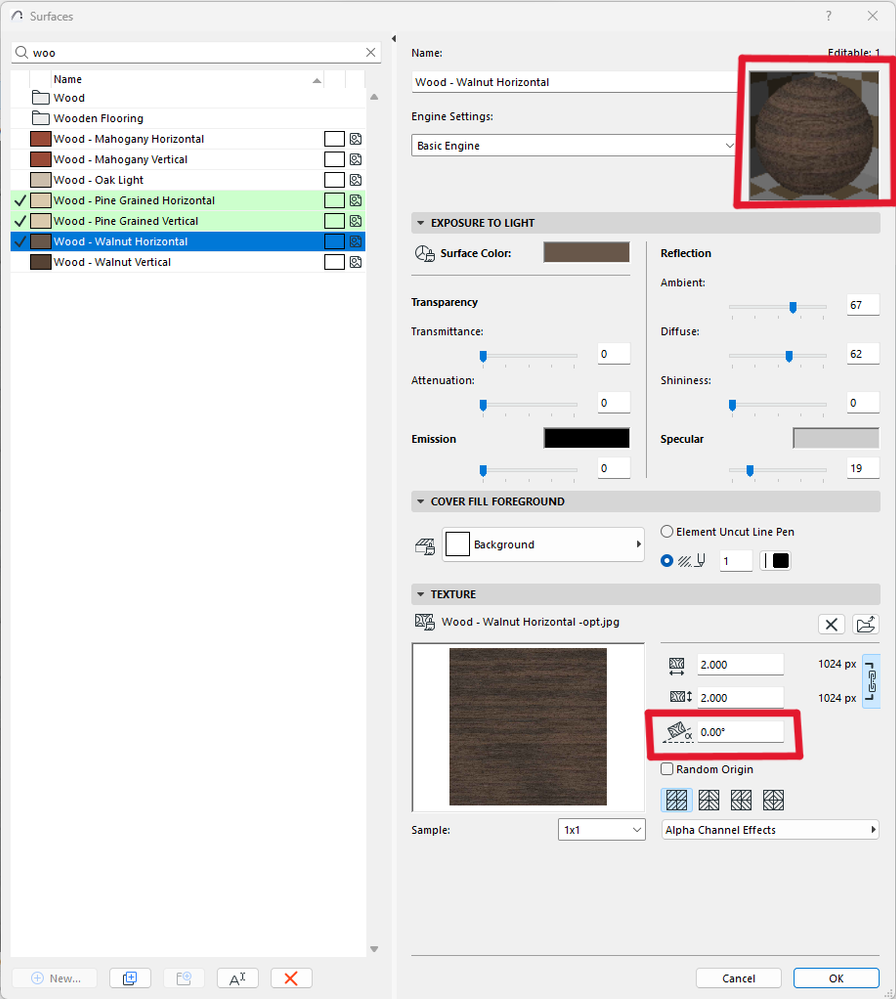Remove texture with X button

point(832,624)
